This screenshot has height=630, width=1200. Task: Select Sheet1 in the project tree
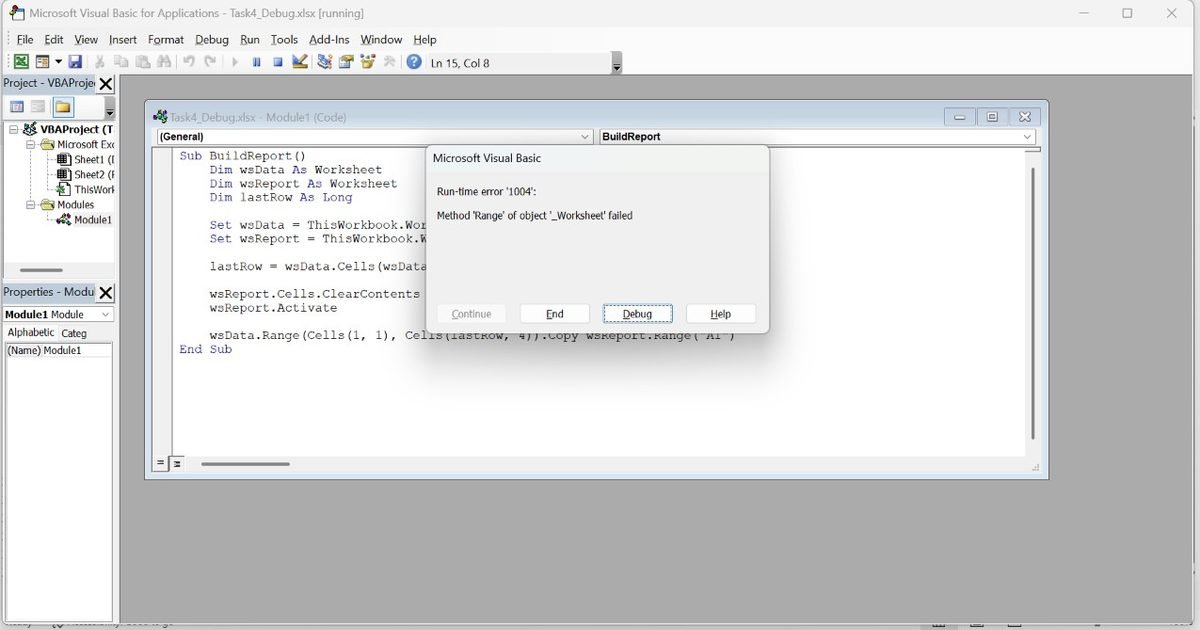(86, 159)
